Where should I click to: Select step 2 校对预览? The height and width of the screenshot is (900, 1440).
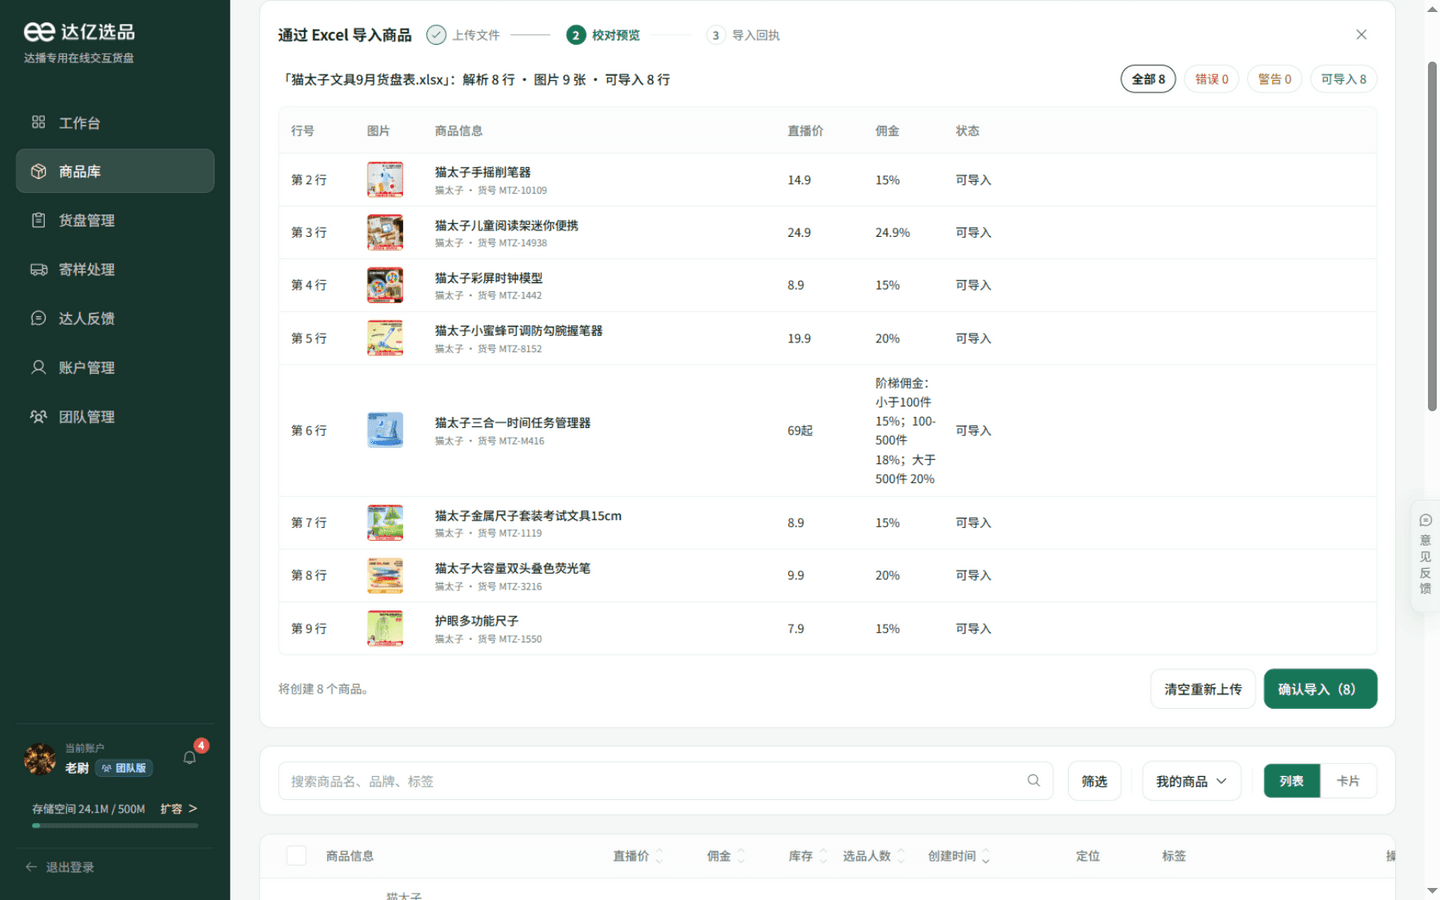click(603, 35)
